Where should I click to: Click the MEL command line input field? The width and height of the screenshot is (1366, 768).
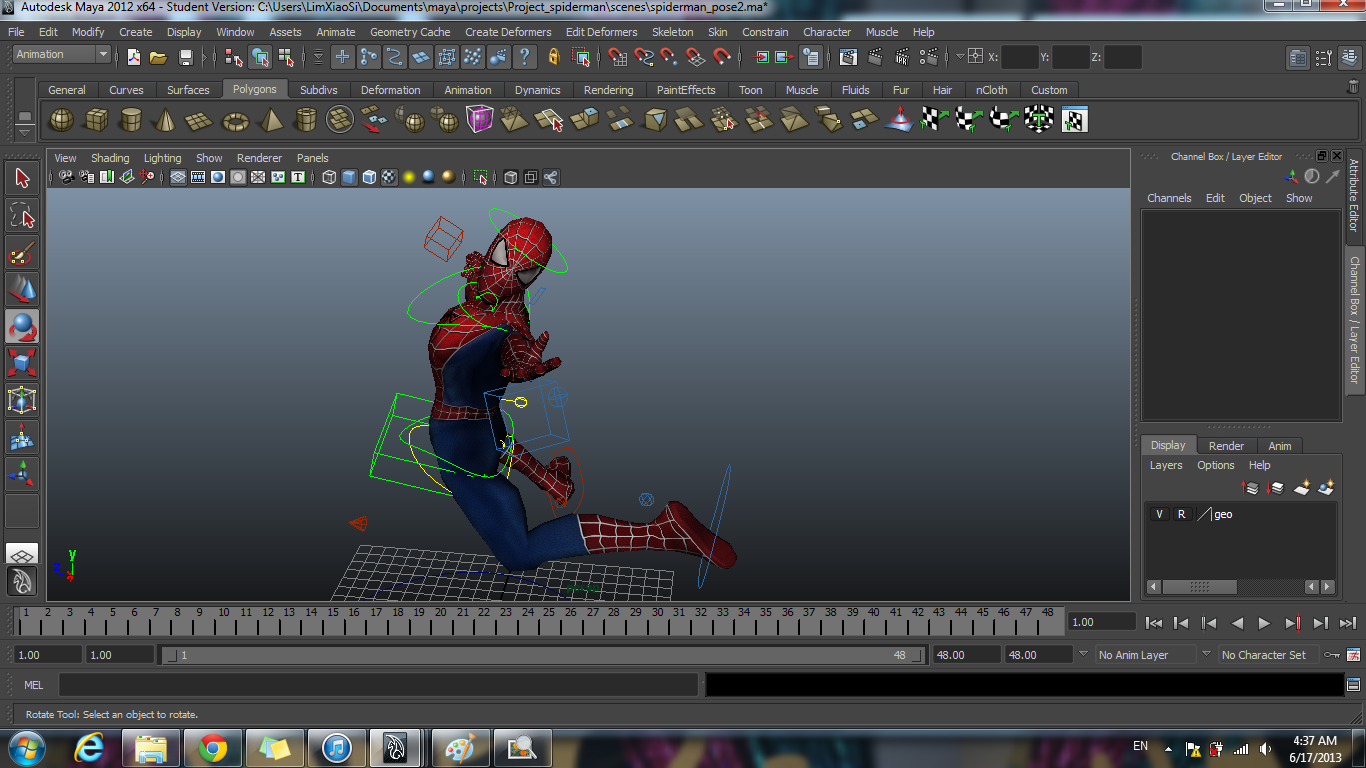[x=378, y=685]
